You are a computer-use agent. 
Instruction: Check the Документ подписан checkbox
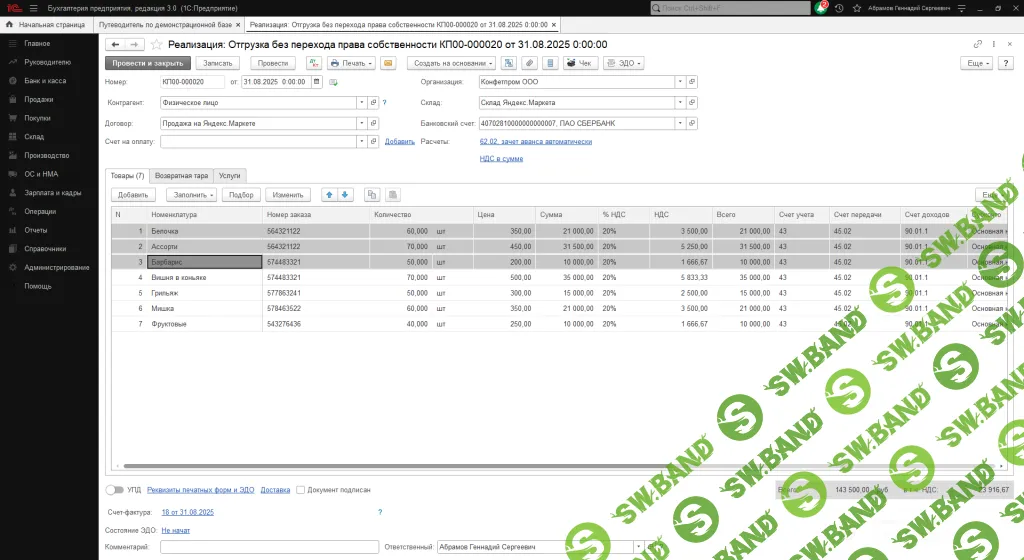(x=300, y=490)
